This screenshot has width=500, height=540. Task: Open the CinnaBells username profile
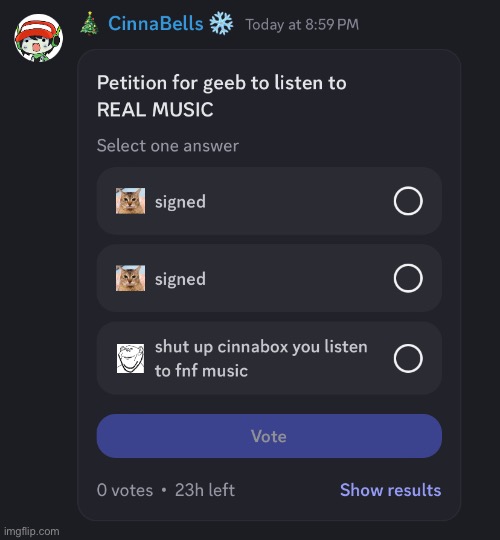coord(156,24)
